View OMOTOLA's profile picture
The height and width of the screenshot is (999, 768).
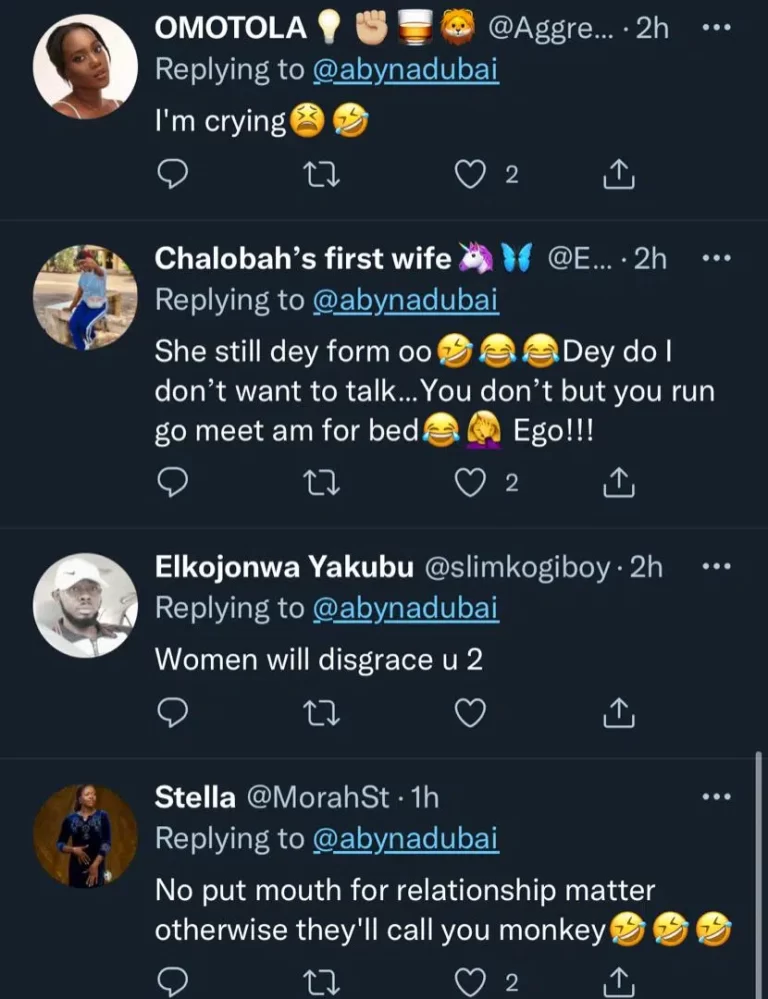tap(84, 66)
